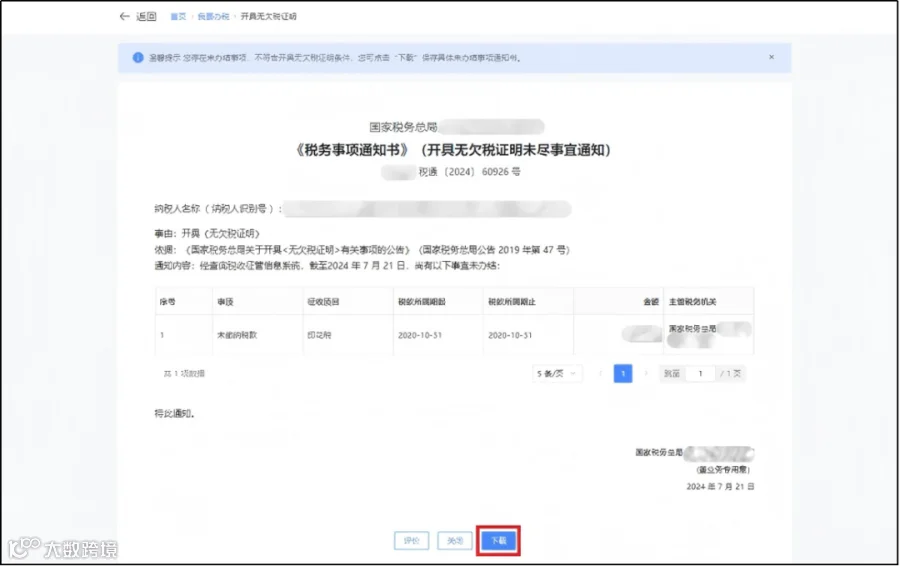Image resolution: width=900 pixels, height=566 pixels.
Task: Select the 开具无欠税证明 breadcrumb item
Action: 268,17
